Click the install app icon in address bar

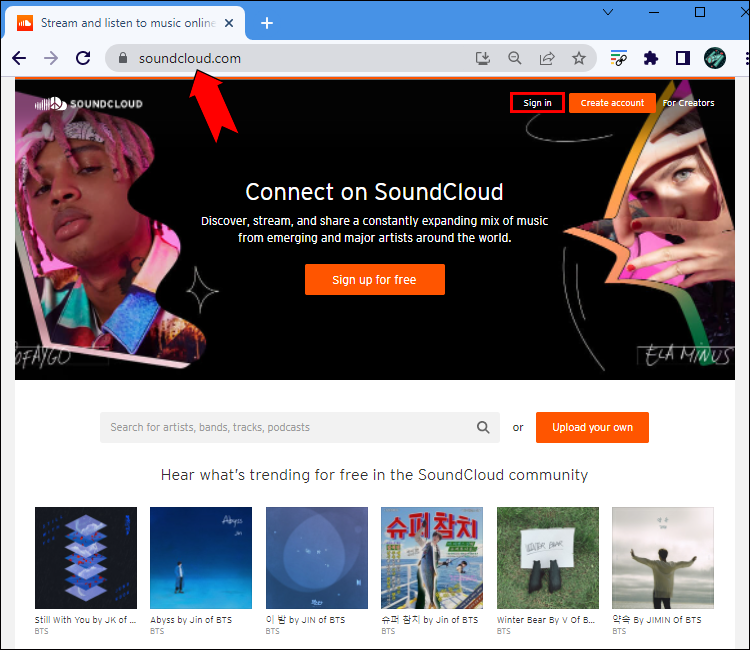[x=483, y=58]
